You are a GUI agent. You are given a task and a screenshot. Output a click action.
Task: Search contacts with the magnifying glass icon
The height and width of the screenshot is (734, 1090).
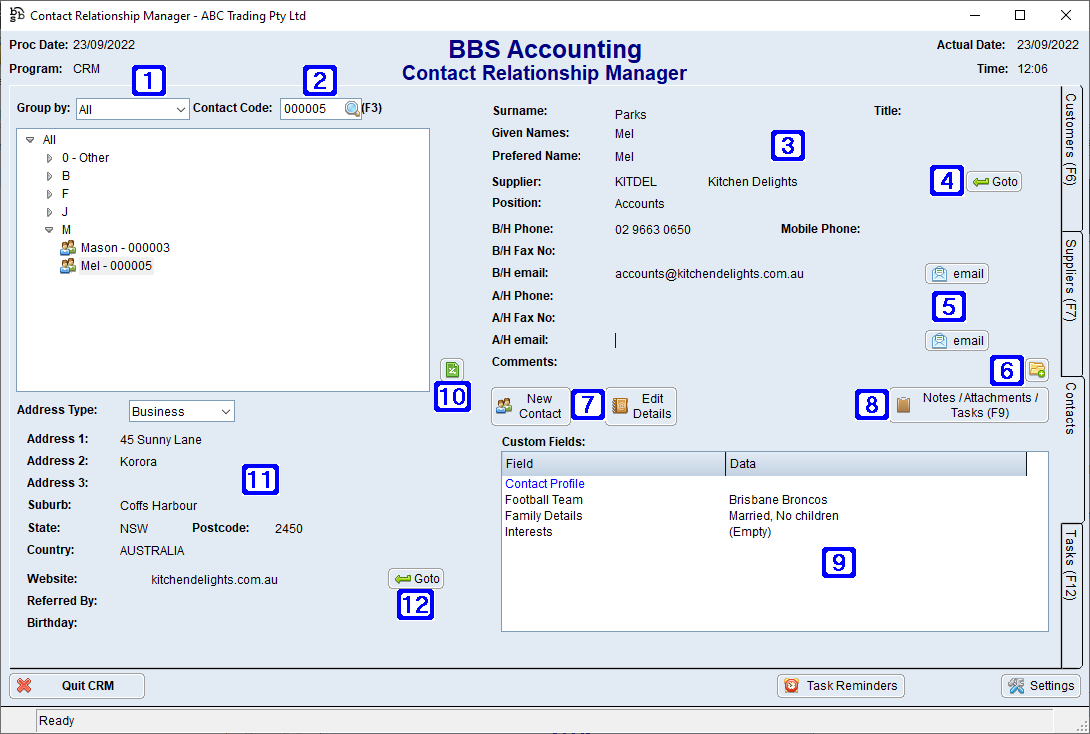pyautogui.click(x=353, y=108)
